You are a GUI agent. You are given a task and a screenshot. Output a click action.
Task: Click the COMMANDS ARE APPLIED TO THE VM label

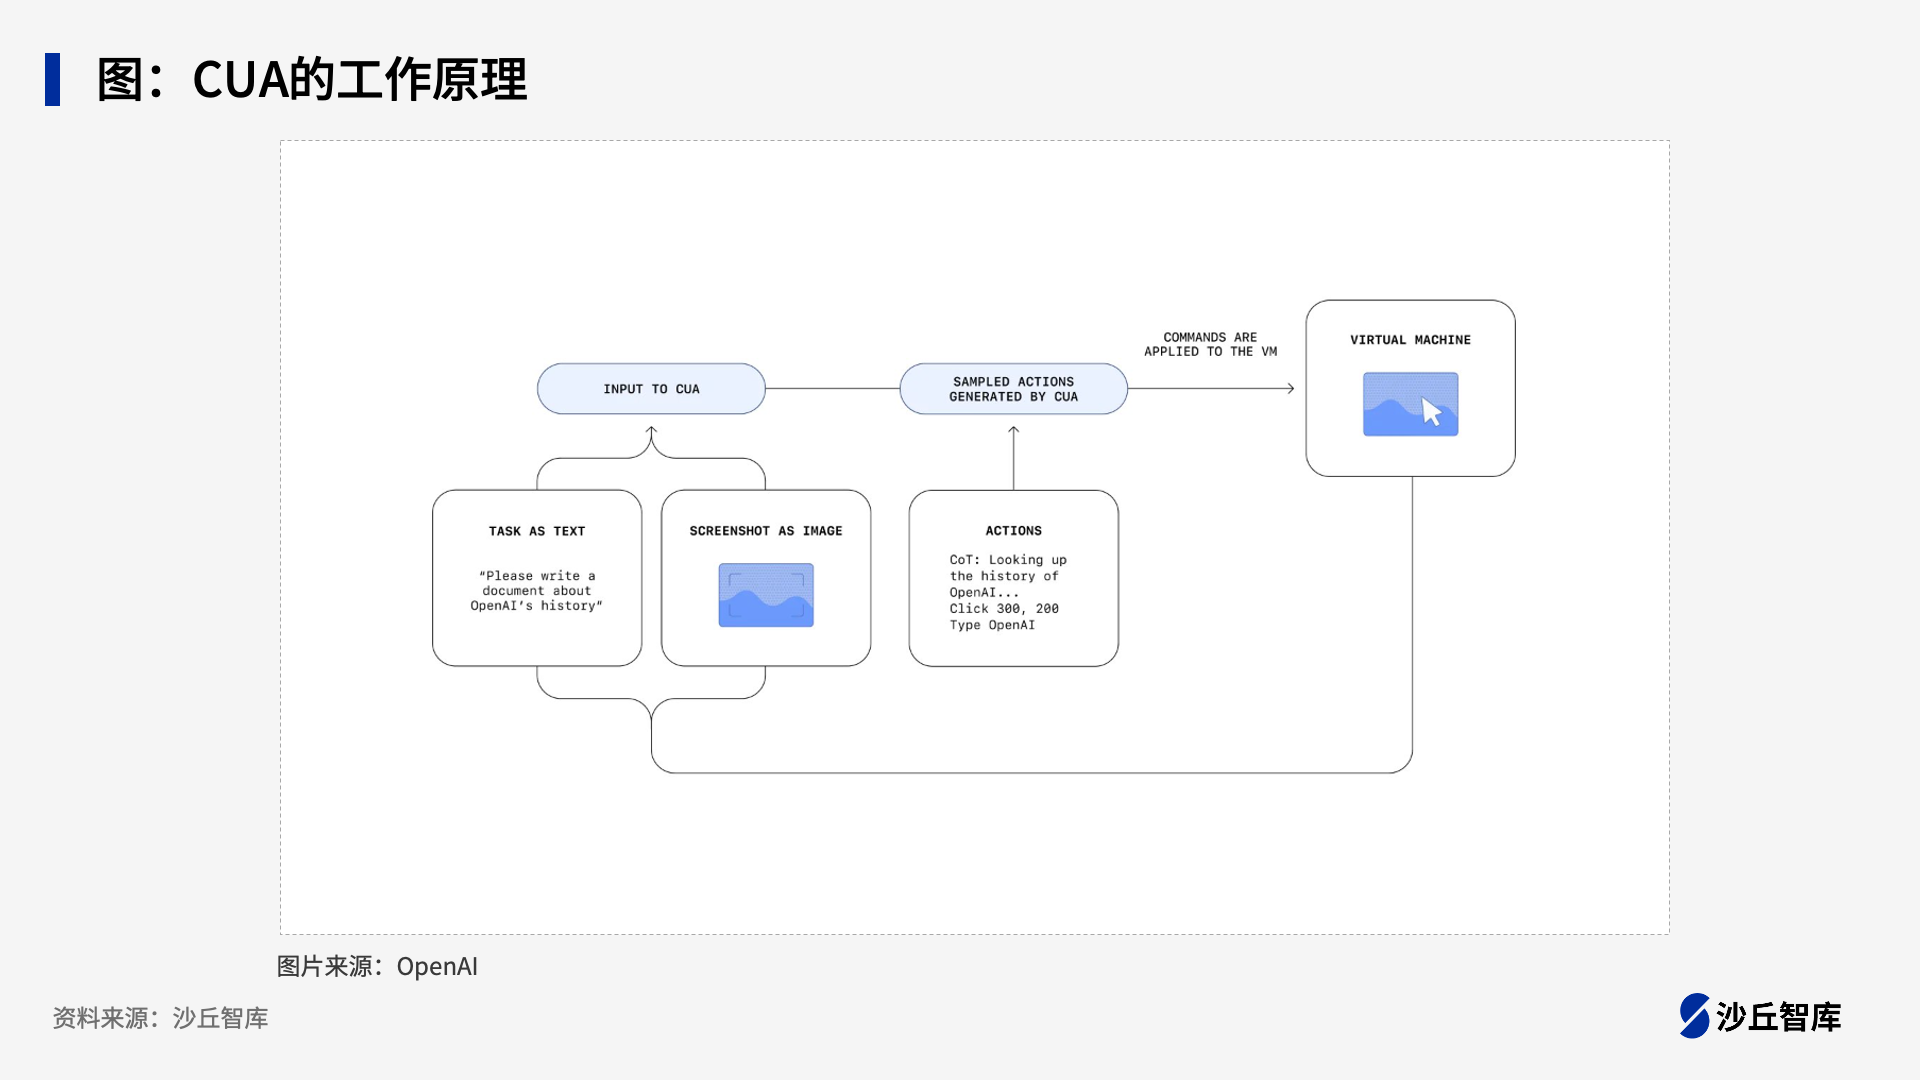point(1210,344)
